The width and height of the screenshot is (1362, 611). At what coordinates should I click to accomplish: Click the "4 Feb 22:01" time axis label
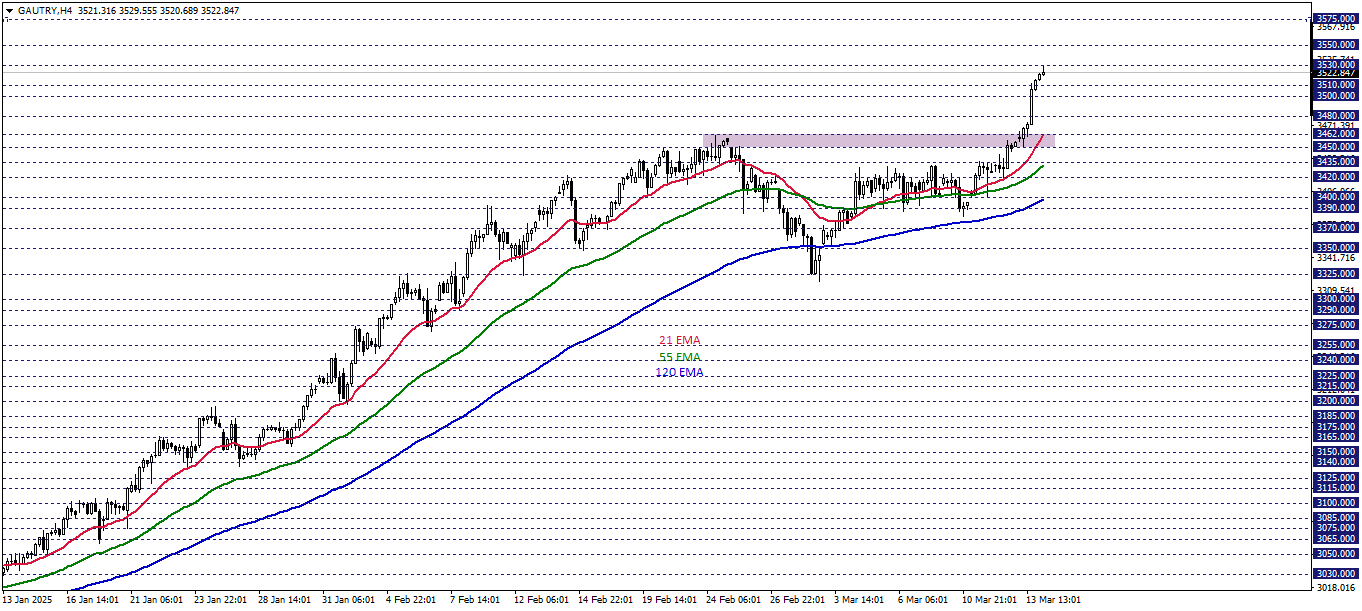pos(412,601)
